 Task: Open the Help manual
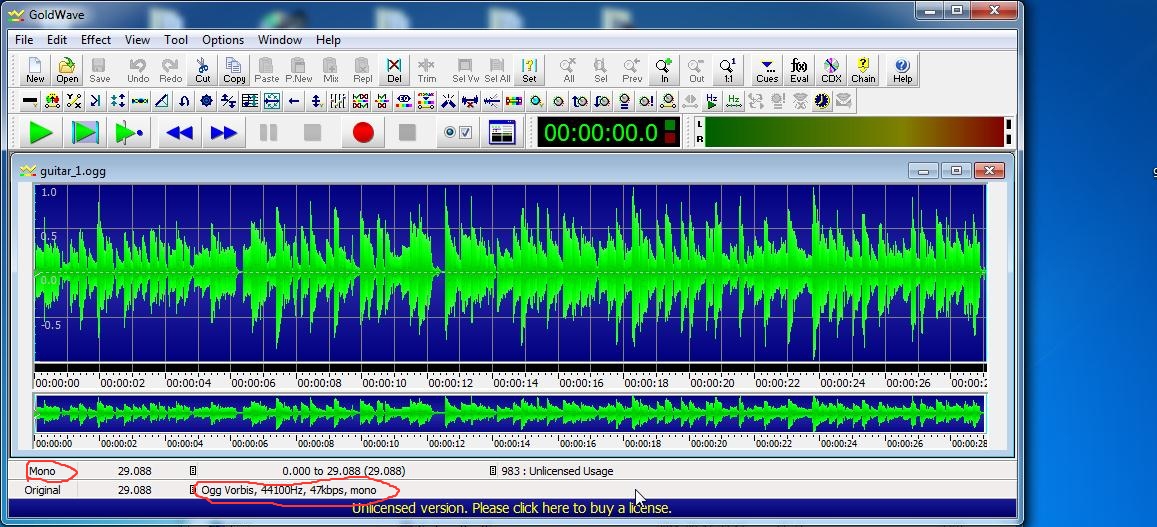902,71
